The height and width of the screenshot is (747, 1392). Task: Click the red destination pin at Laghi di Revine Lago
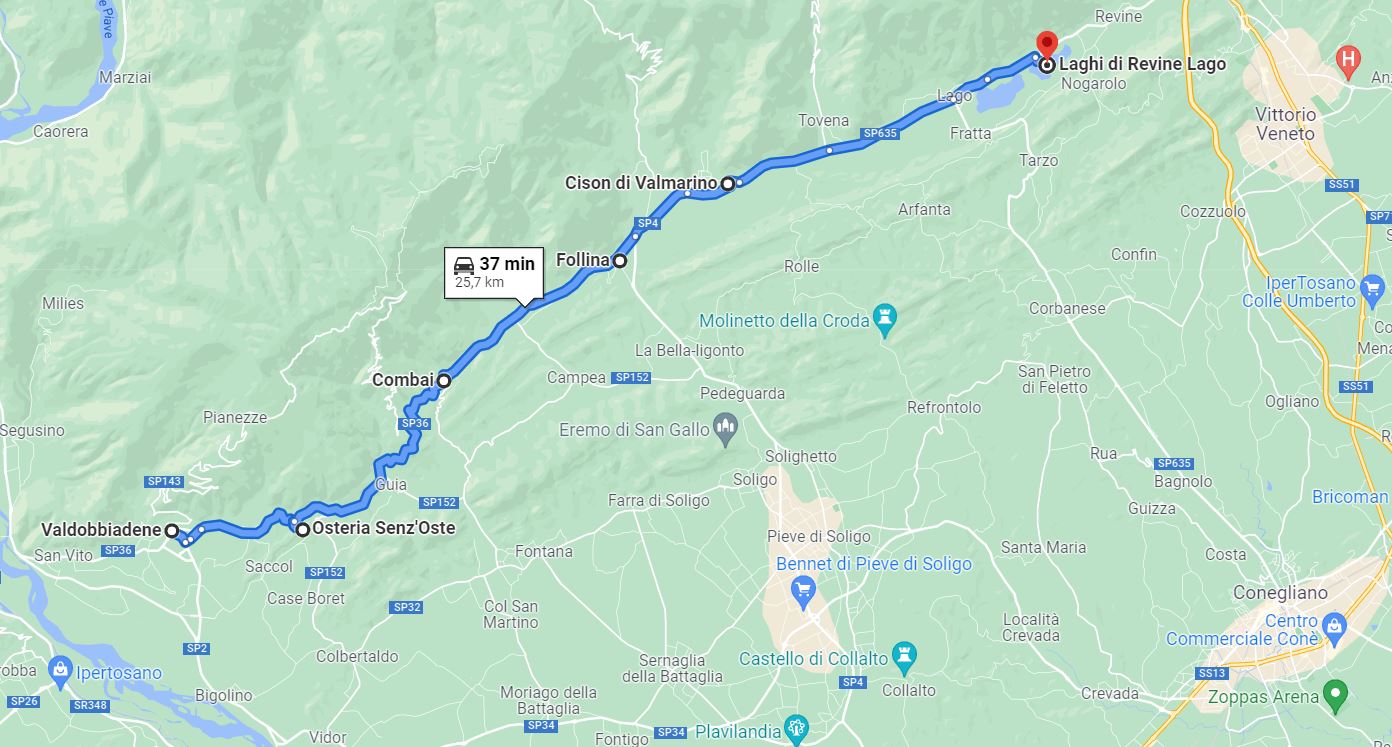(1046, 45)
